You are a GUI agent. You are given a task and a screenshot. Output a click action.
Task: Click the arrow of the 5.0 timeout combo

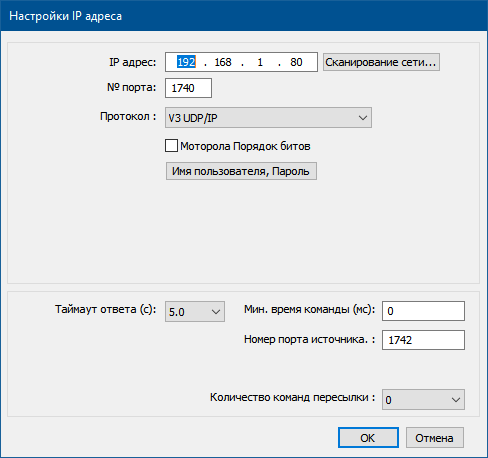[216, 312]
